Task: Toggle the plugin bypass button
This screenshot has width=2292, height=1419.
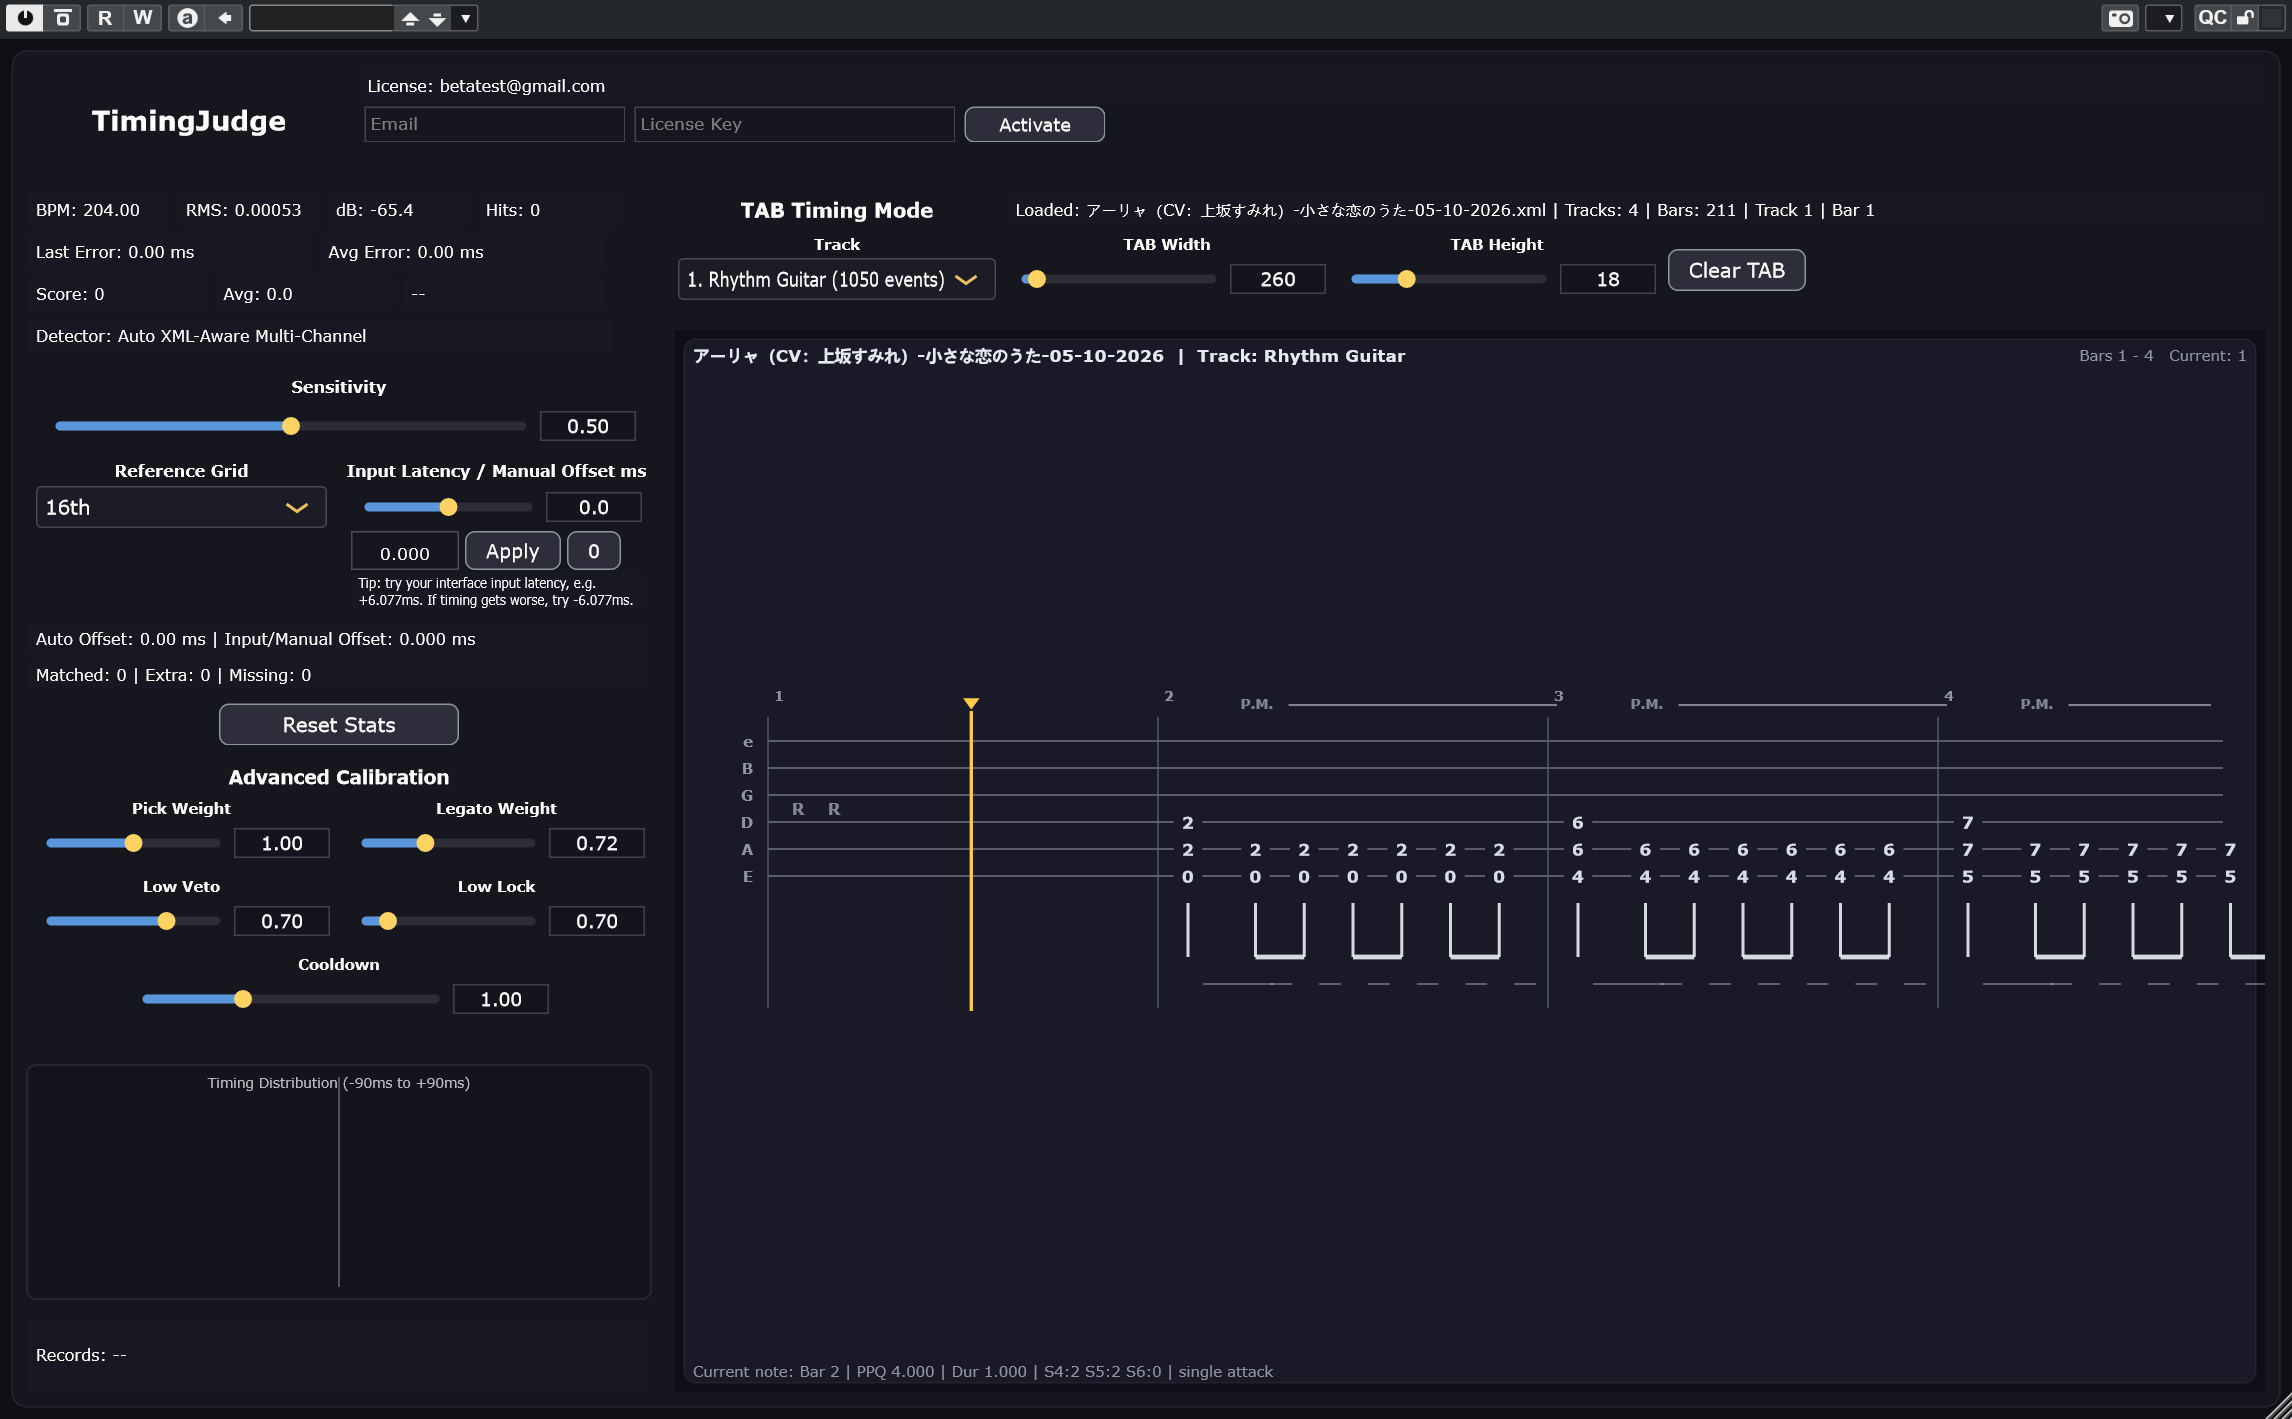Action: coord(63,17)
